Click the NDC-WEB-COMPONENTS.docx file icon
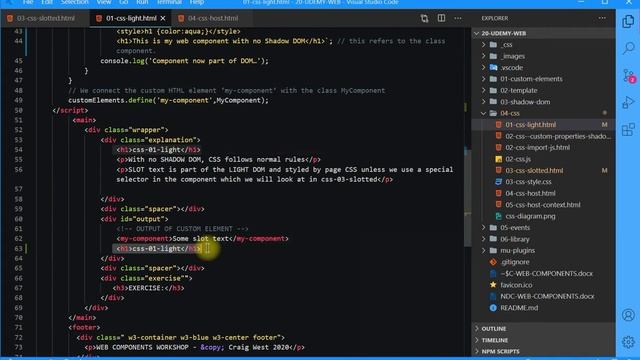The height and width of the screenshot is (360, 640). (x=493, y=296)
